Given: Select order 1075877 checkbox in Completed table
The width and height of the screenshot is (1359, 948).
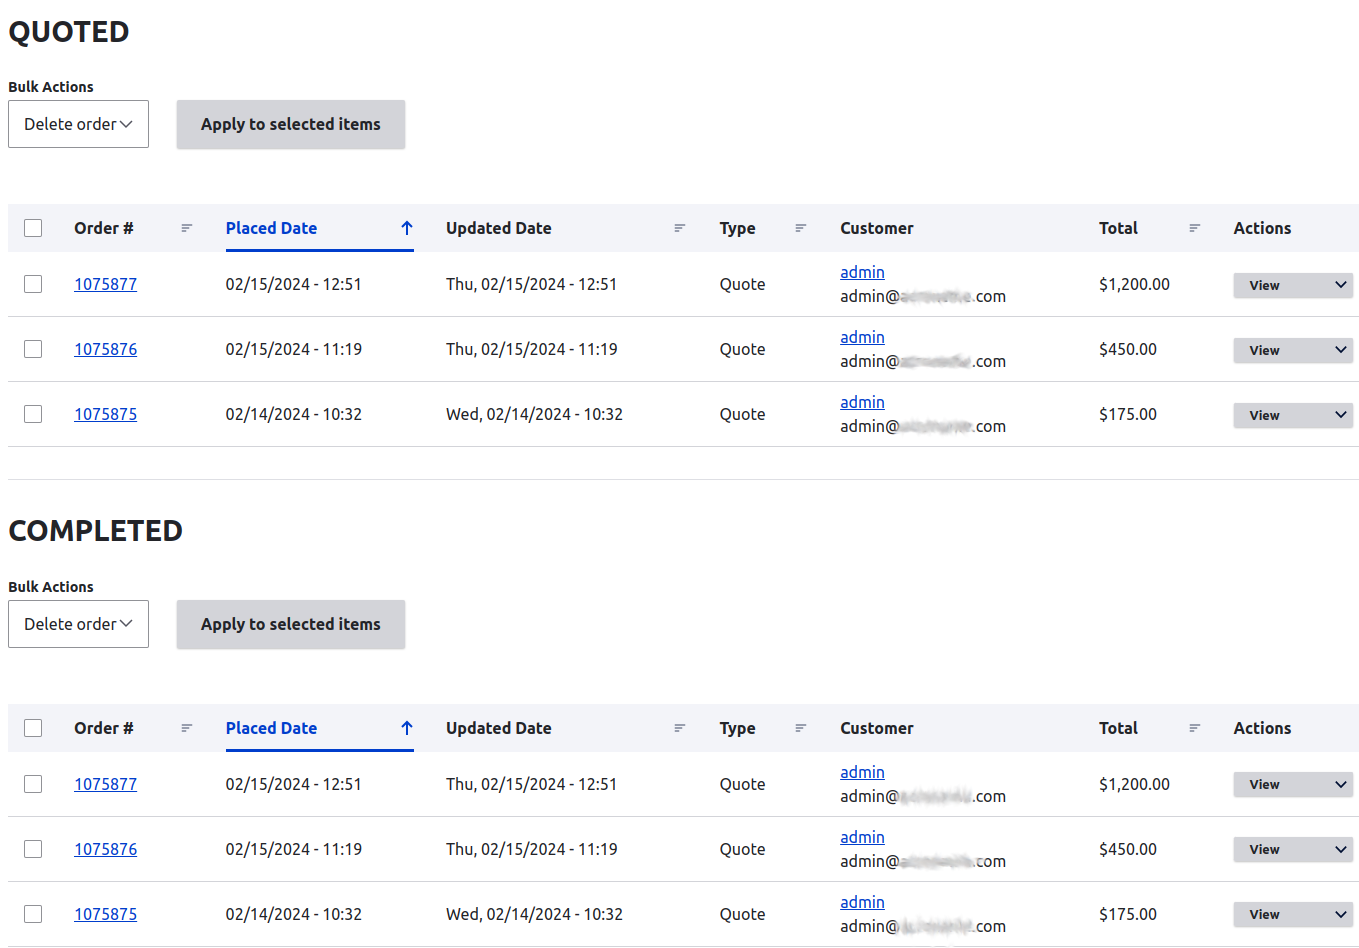Looking at the screenshot, I should pyautogui.click(x=33, y=784).
